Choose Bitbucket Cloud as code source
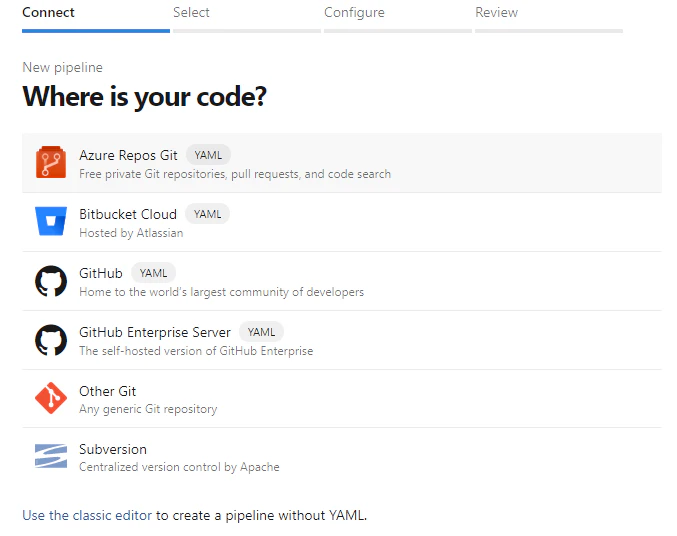This screenshot has height=536, width=677. coord(342,222)
